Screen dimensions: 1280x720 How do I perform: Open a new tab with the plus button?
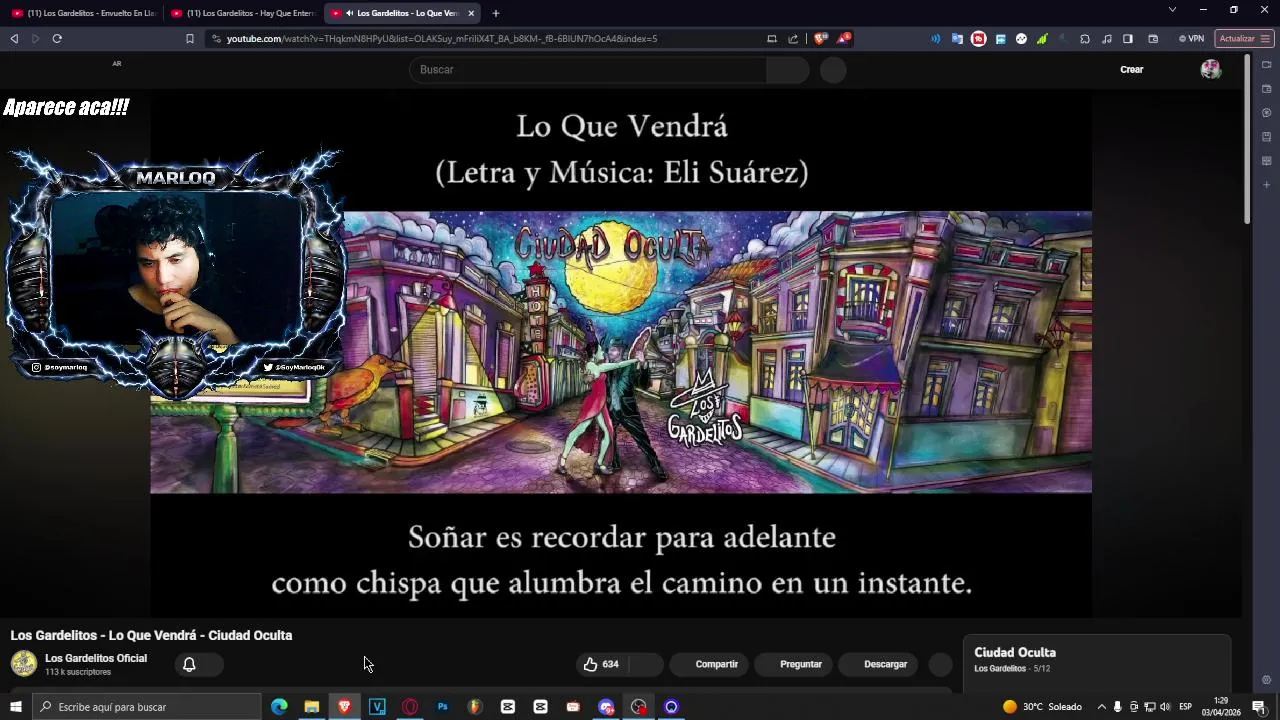coord(495,13)
